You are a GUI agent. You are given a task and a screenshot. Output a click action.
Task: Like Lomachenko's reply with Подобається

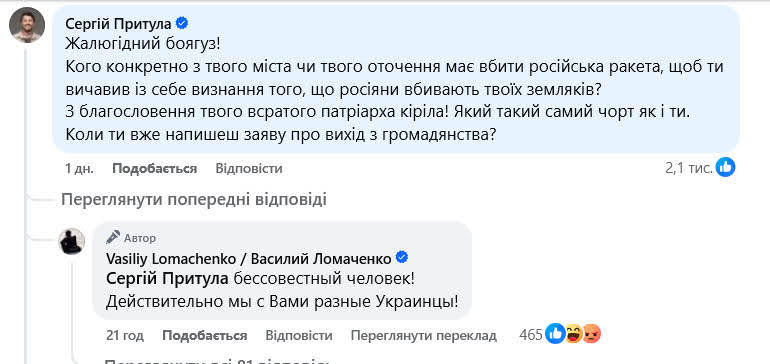tap(205, 336)
